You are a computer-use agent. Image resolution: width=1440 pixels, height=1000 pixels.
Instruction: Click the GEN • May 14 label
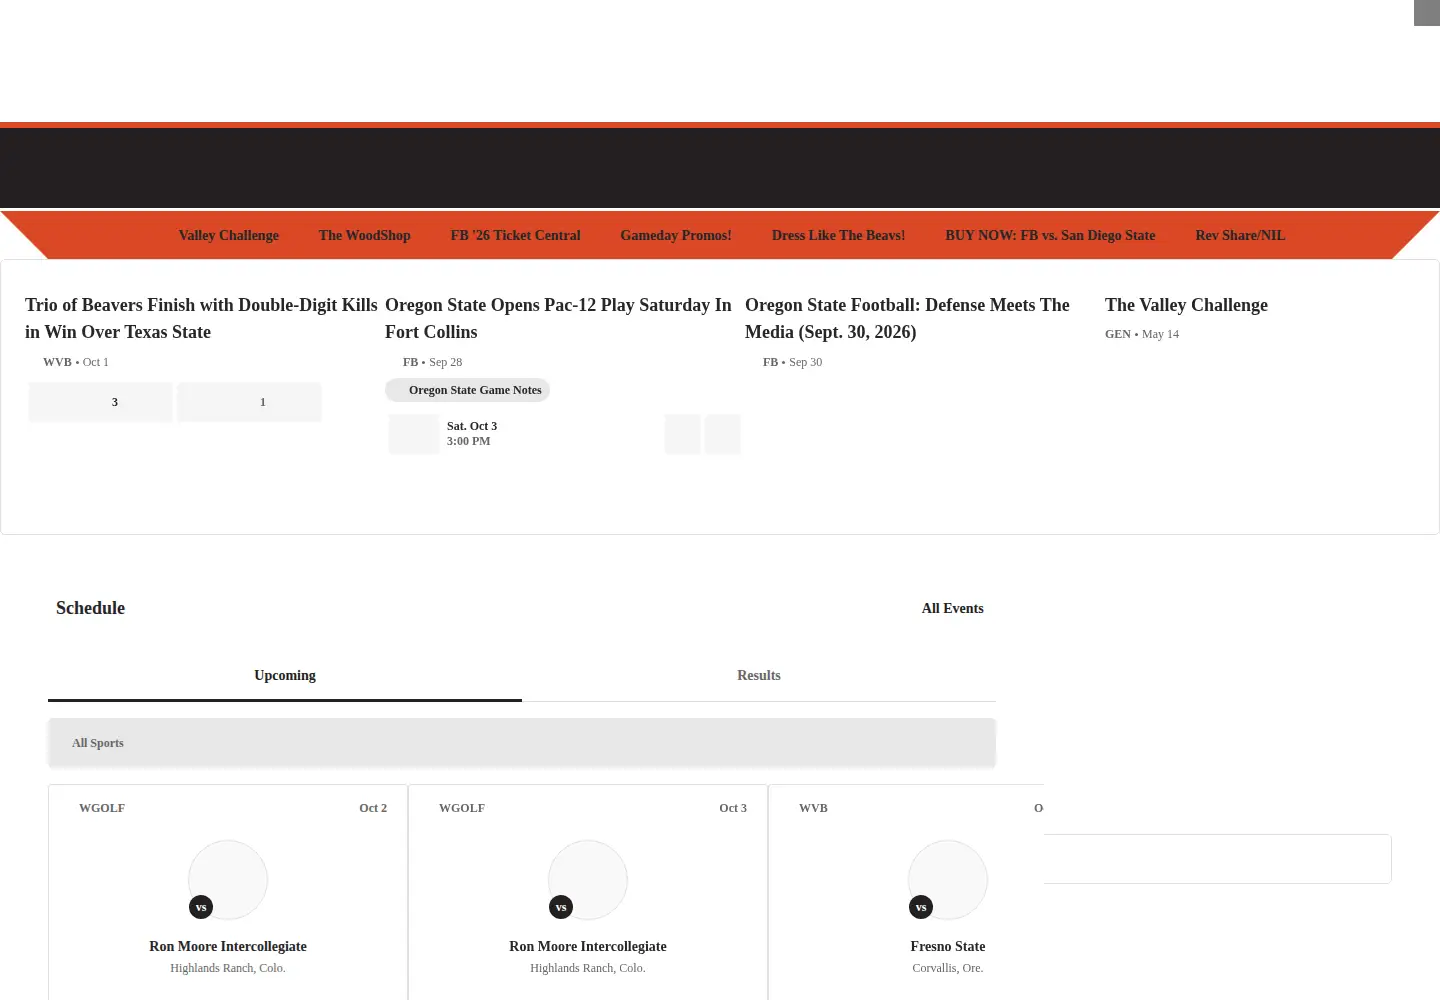point(1142,334)
